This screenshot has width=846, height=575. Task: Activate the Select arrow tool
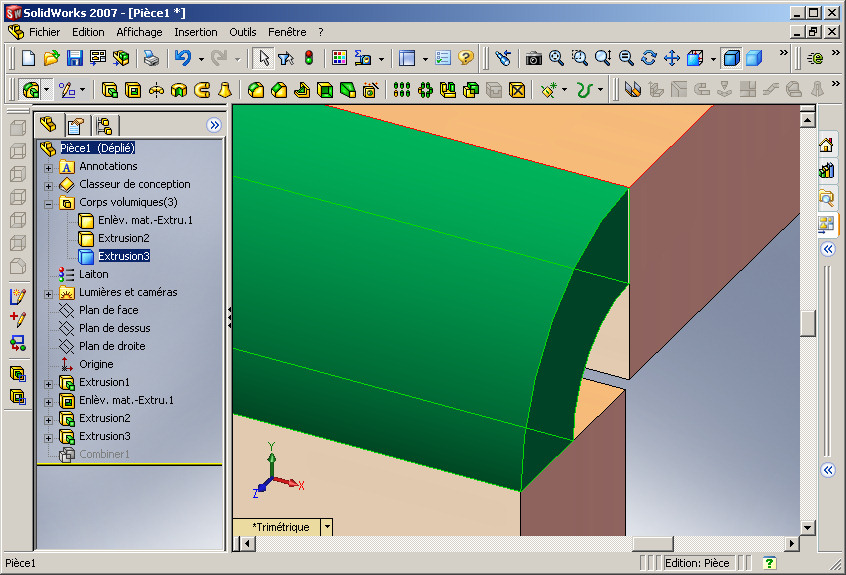click(263, 58)
